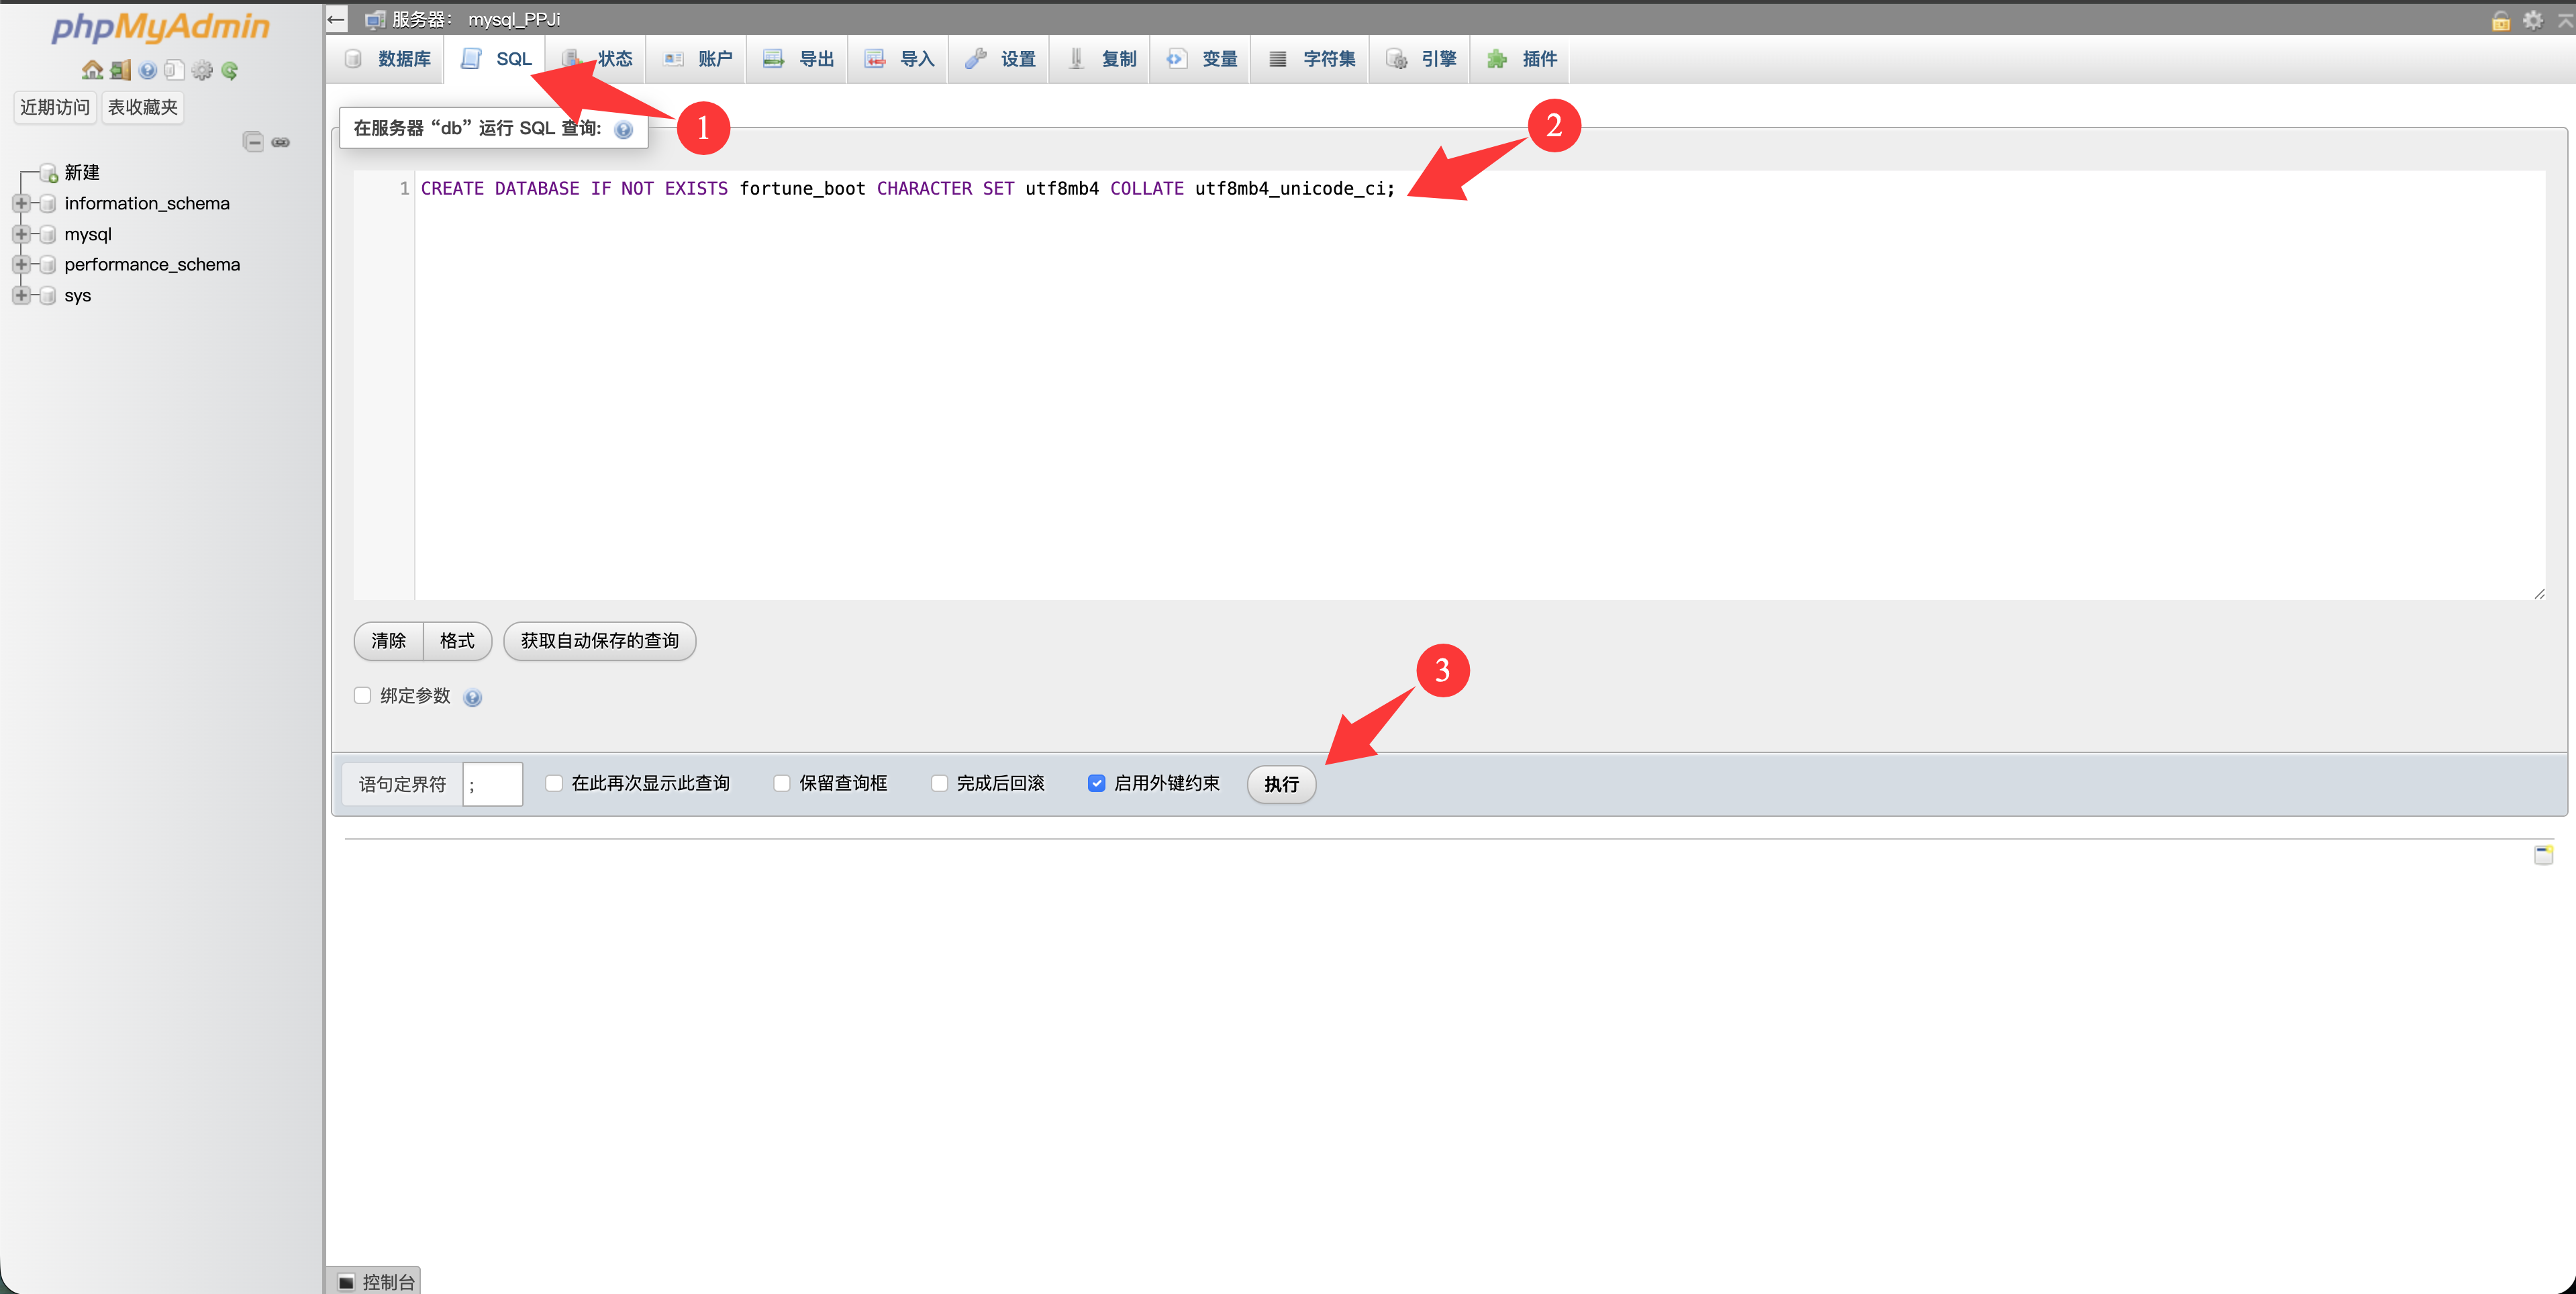
Task: Click the green reload navigation panel icon
Action: tap(230, 70)
